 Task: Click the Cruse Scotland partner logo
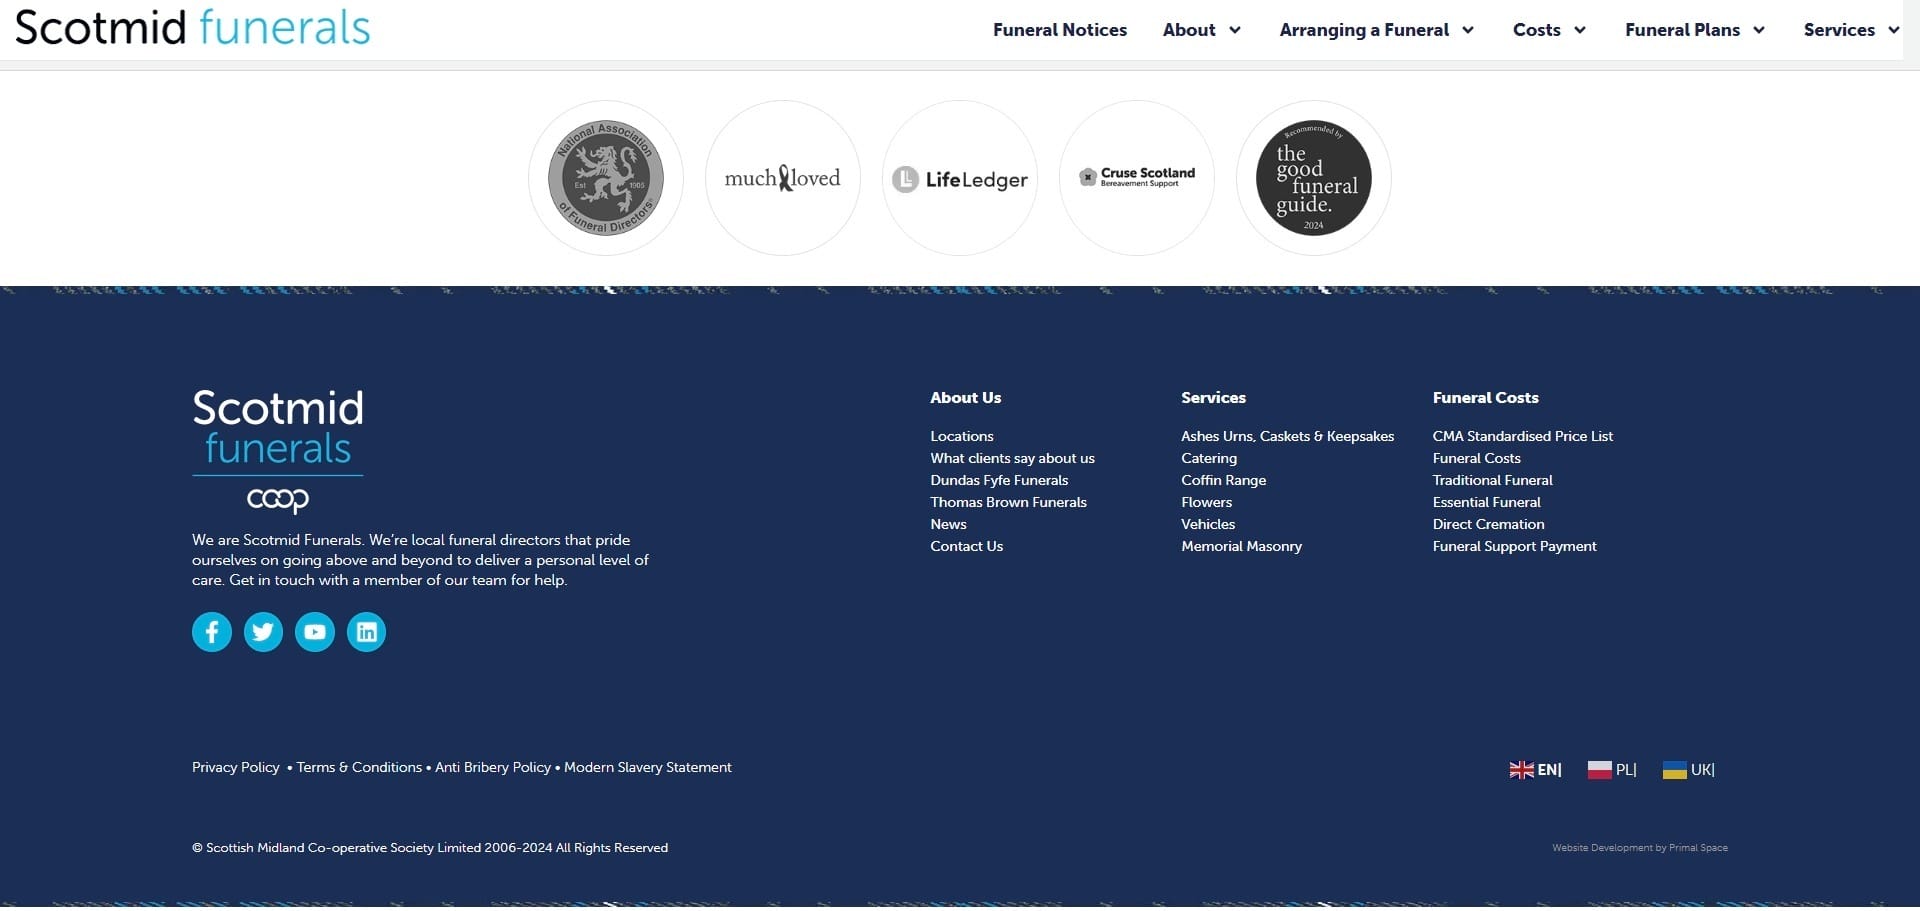(x=1137, y=178)
